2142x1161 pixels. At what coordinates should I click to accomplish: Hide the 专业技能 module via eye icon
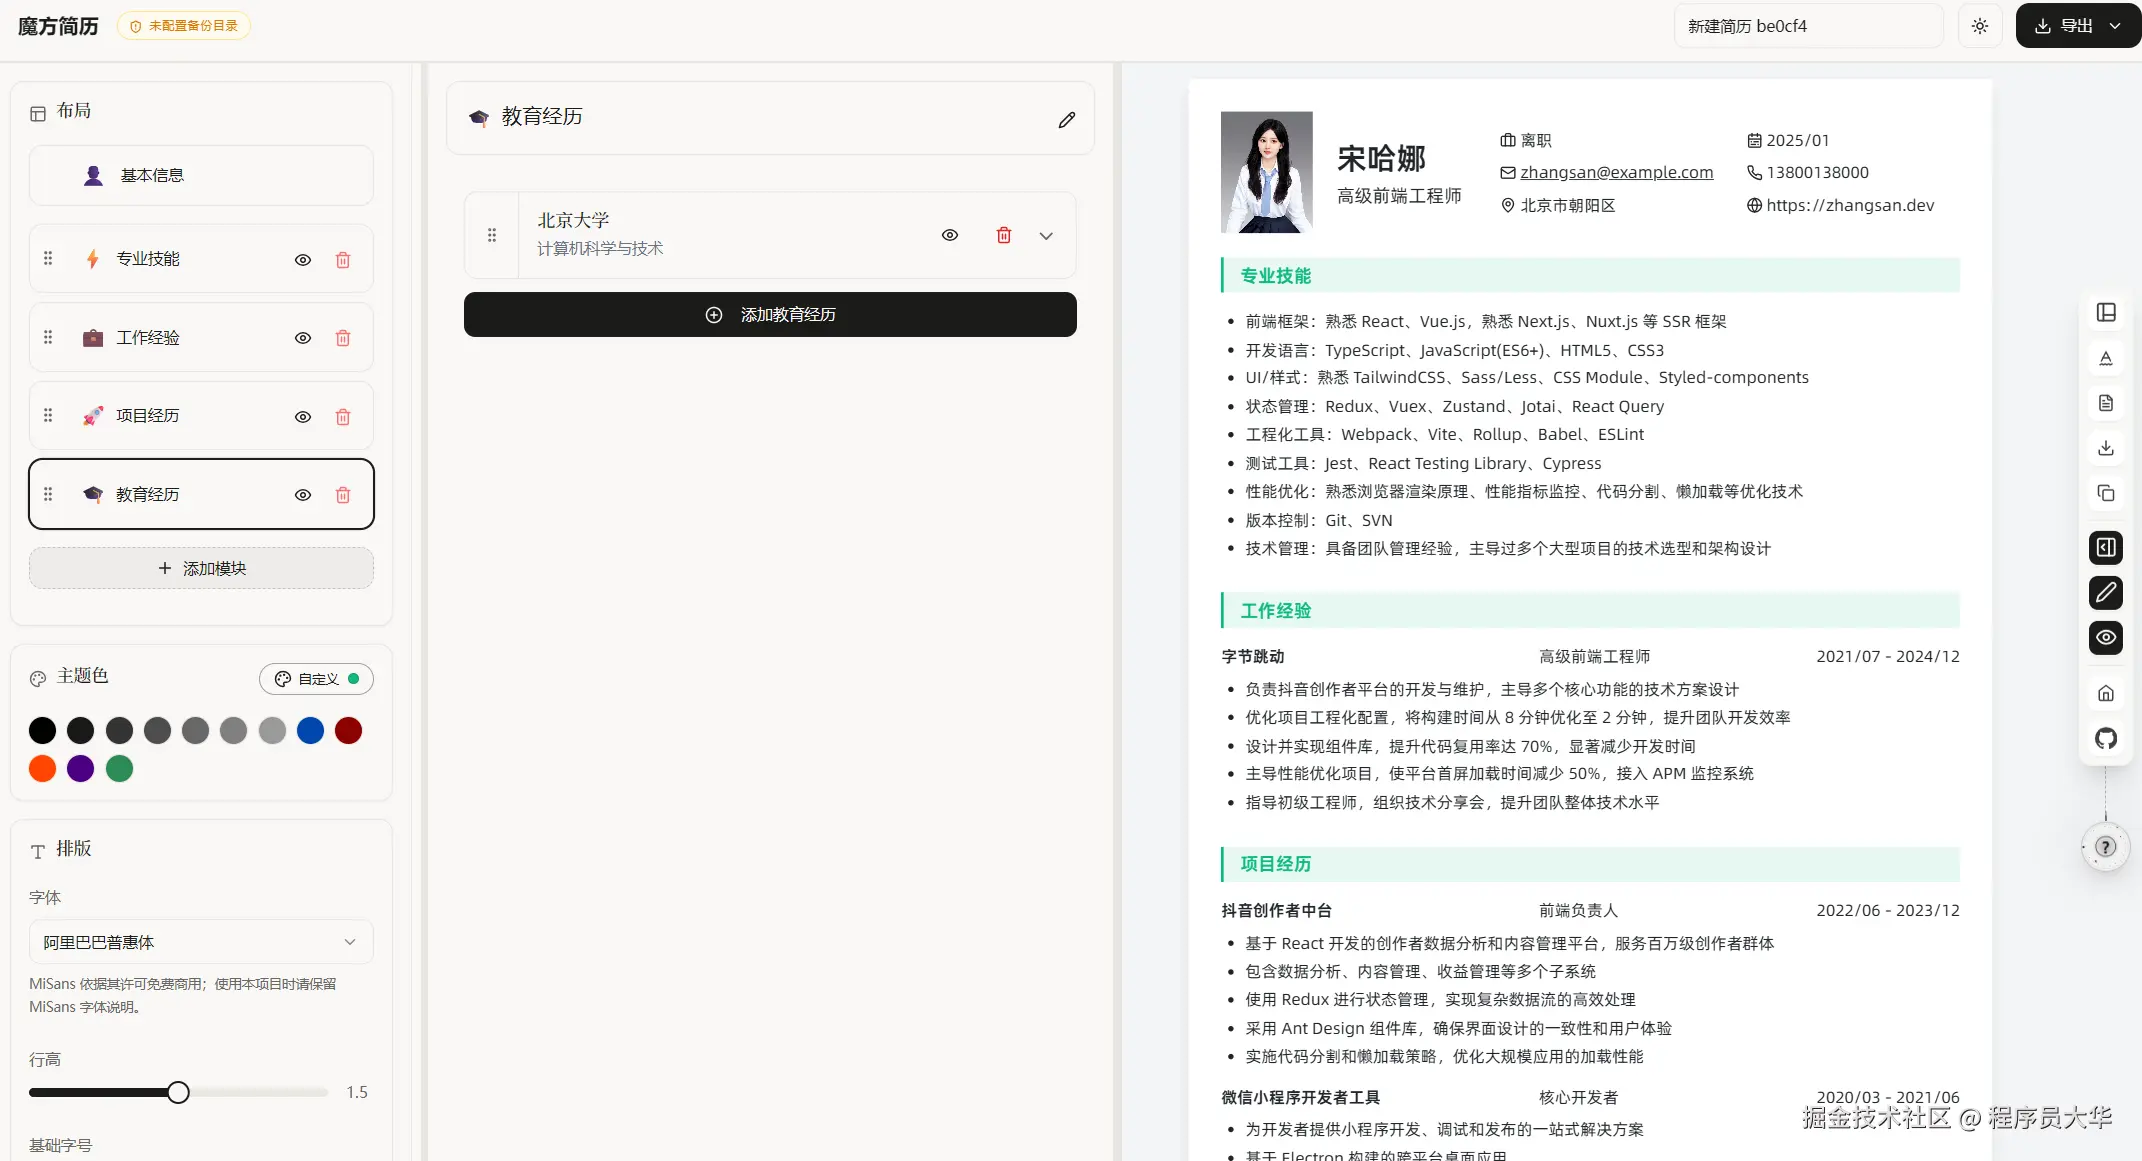303,260
